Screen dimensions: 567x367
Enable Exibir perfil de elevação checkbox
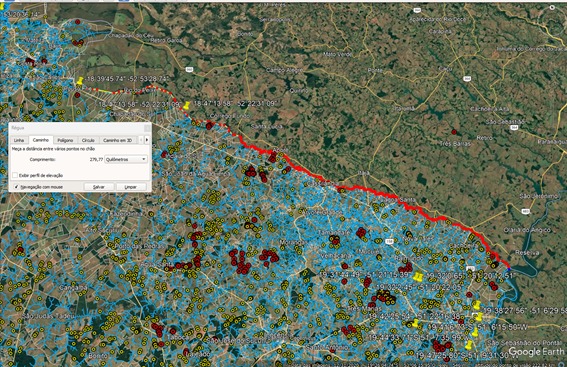(15, 175)
